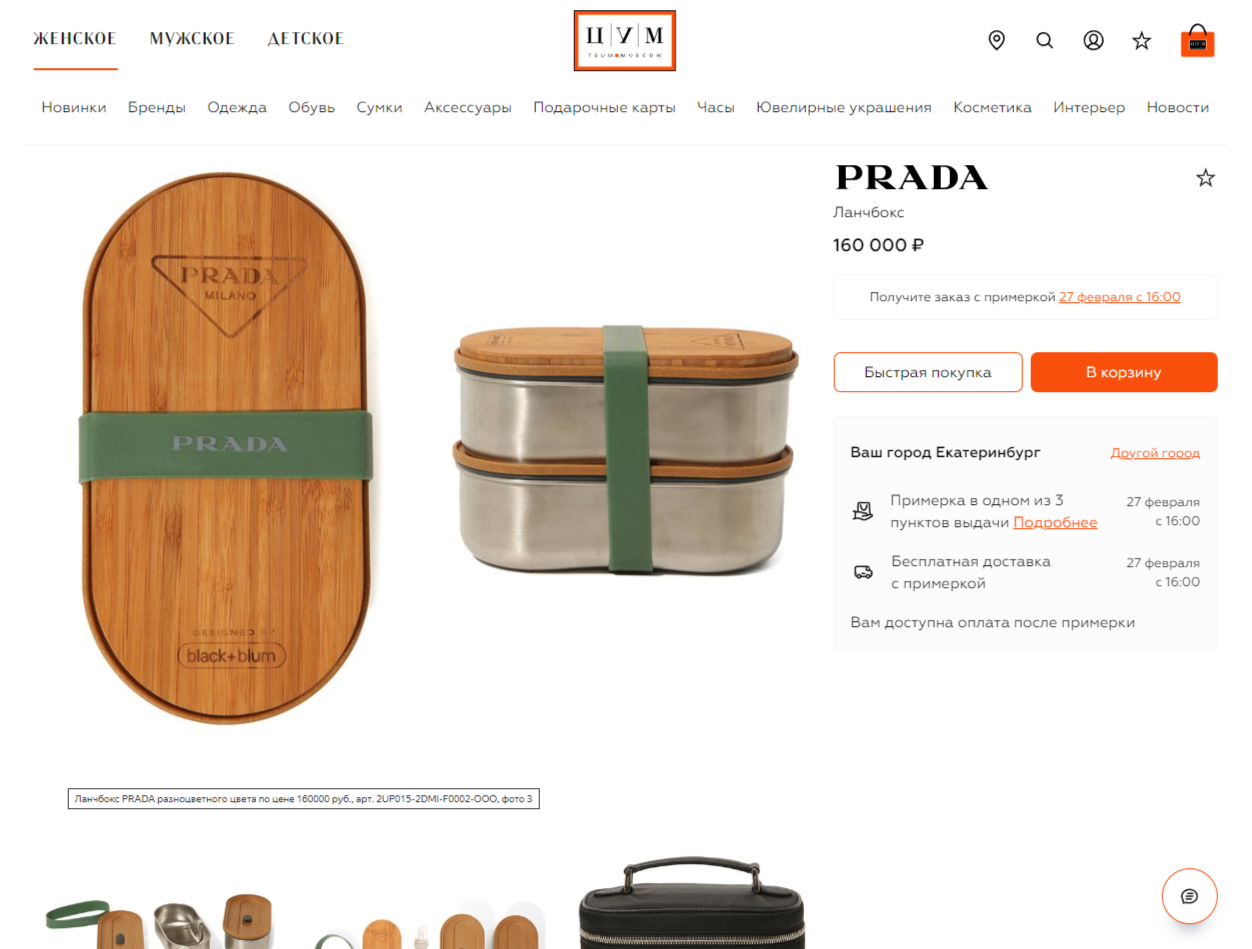Image resolution: width=1252 pixels, height=949 pixels.
Task: Follow the 27 февраля с 16:00 link
Action: point(1120,297)
